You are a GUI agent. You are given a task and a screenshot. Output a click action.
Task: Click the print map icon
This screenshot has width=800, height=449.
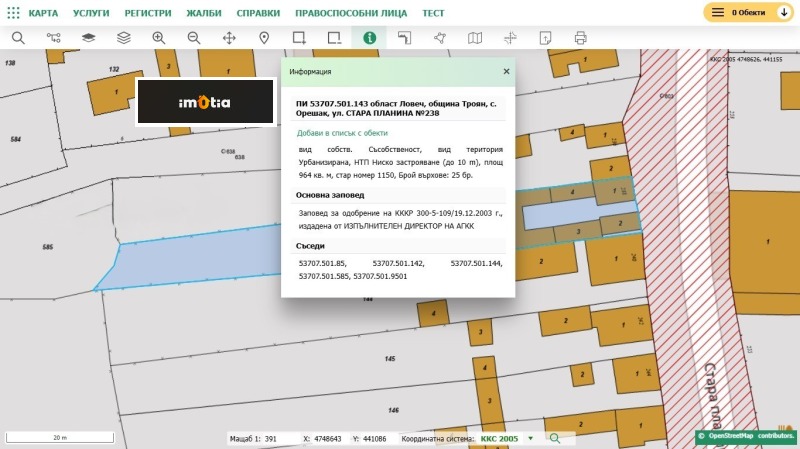(580, 38)
